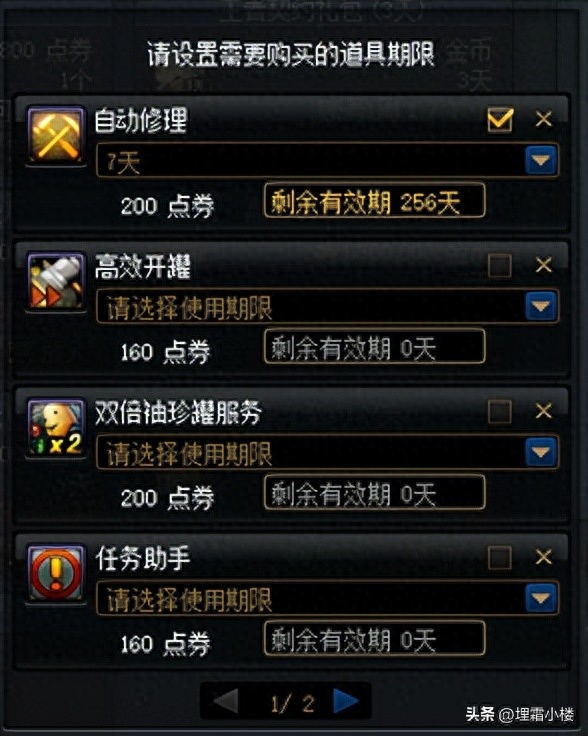
Task: Remove 双倍袖珍罐服务 with its X icon
Action: 543,411
